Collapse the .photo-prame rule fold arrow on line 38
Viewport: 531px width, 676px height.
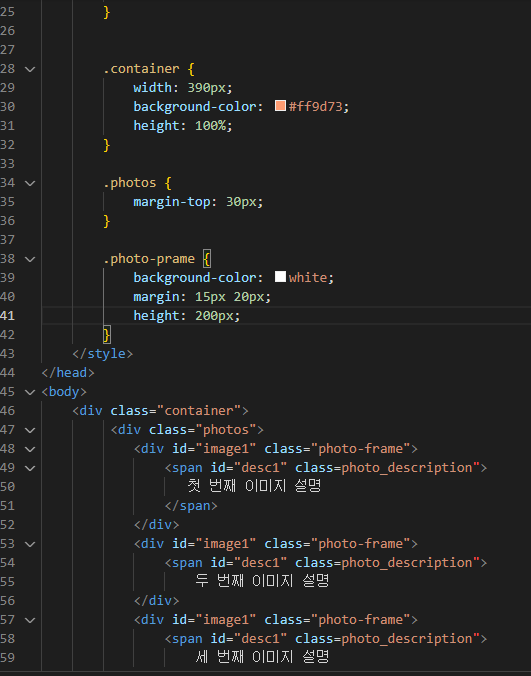point(30,259)
